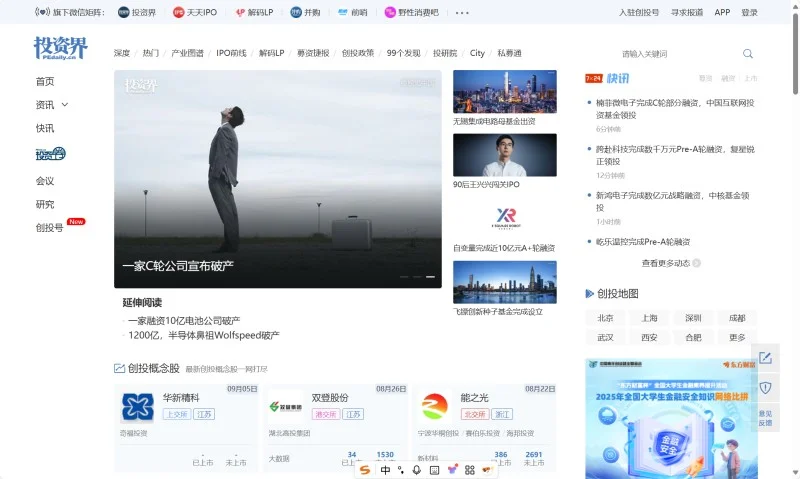The image size is (800, 479).
Task: Select the 投研院 navigation tab
Action: [x=445, y=53]
